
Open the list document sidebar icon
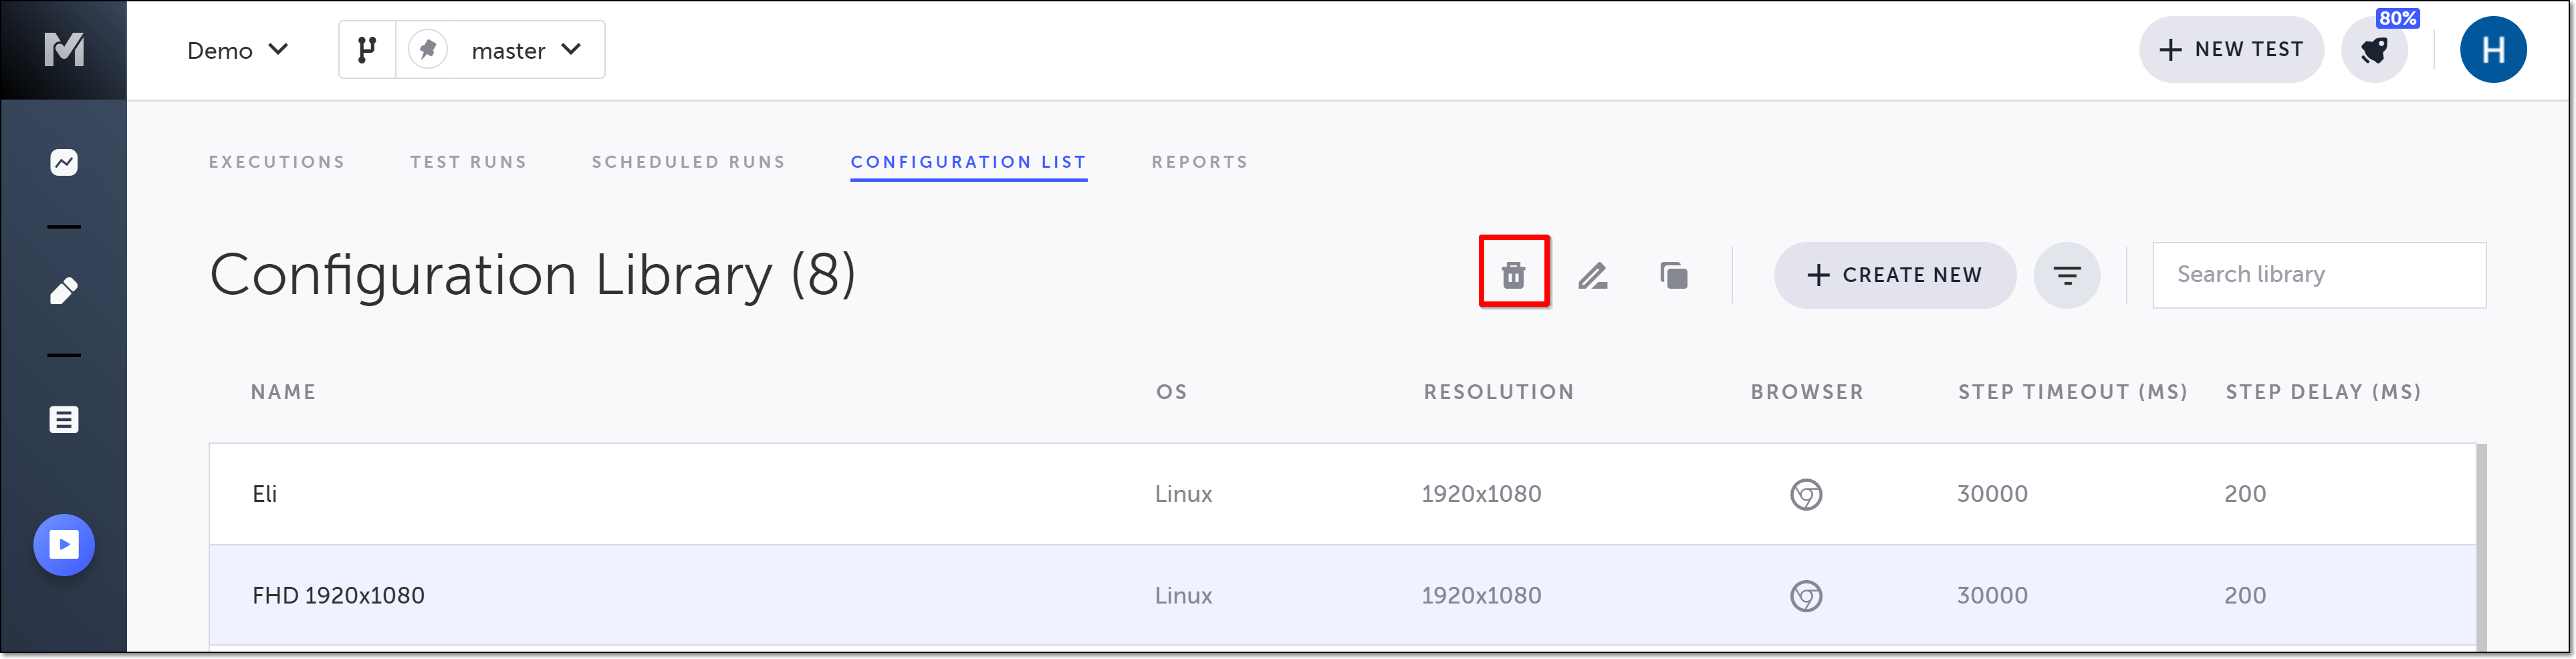pos(64,419)
